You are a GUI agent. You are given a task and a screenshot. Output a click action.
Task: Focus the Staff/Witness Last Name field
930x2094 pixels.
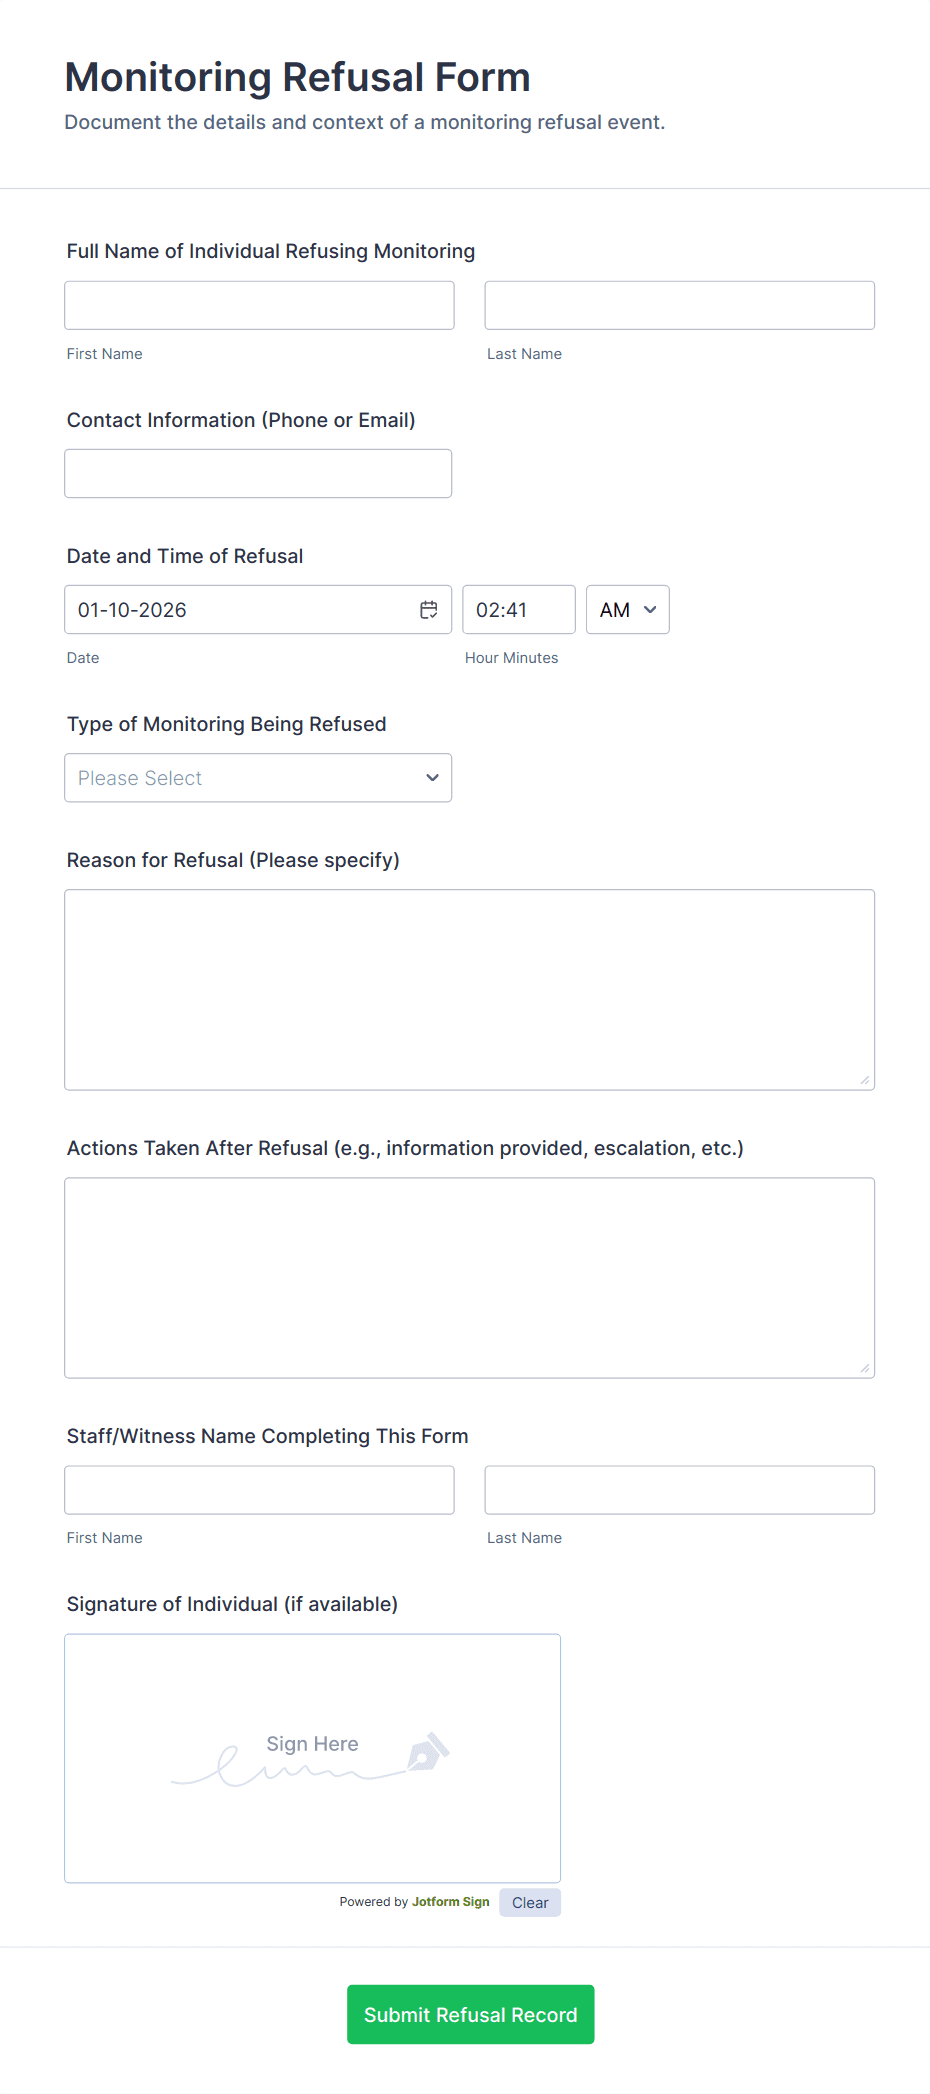click(x=679, y=1490)
